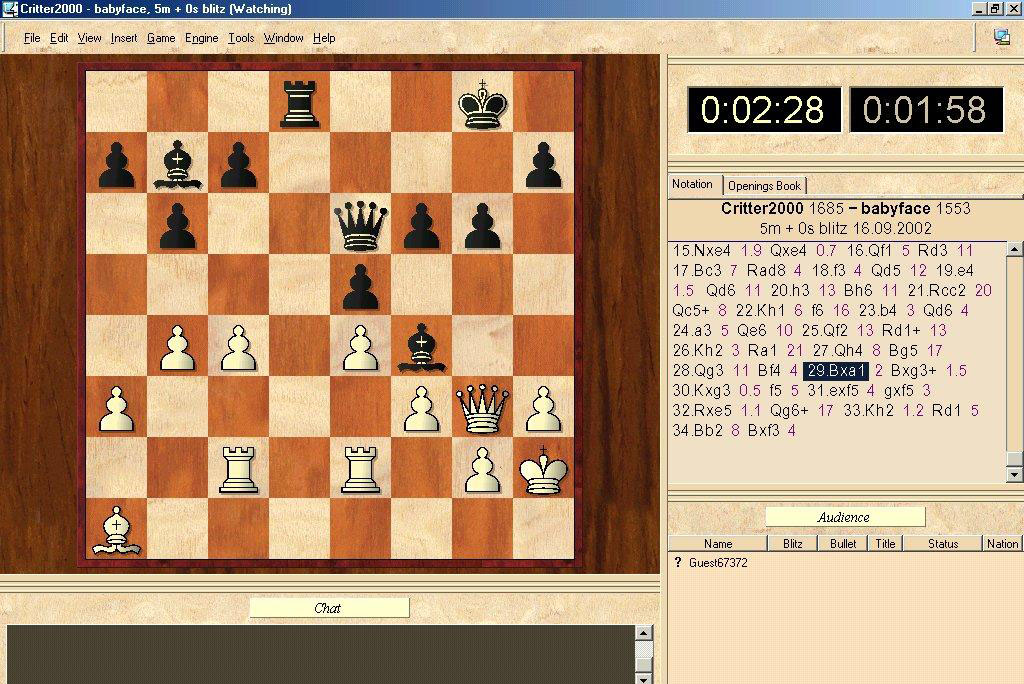Sort audience by Blitz column header

[x=793, y=544]
